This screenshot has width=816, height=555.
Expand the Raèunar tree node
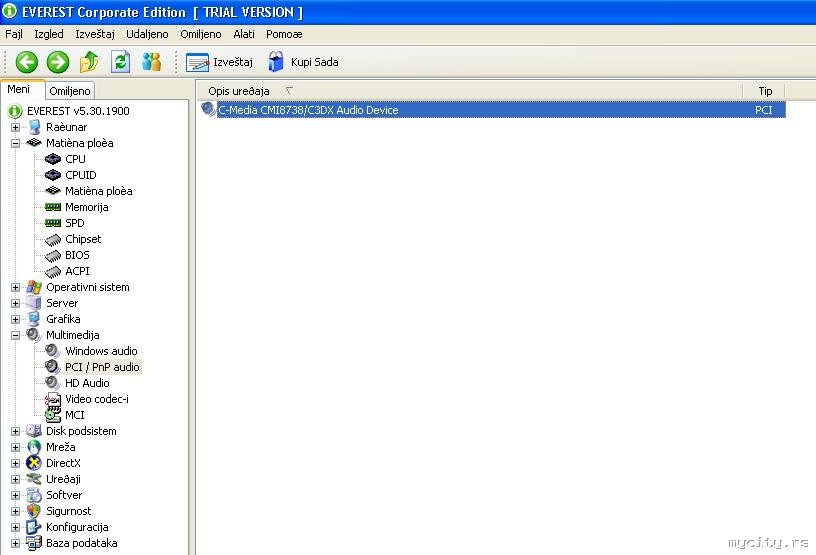(16, 127)
